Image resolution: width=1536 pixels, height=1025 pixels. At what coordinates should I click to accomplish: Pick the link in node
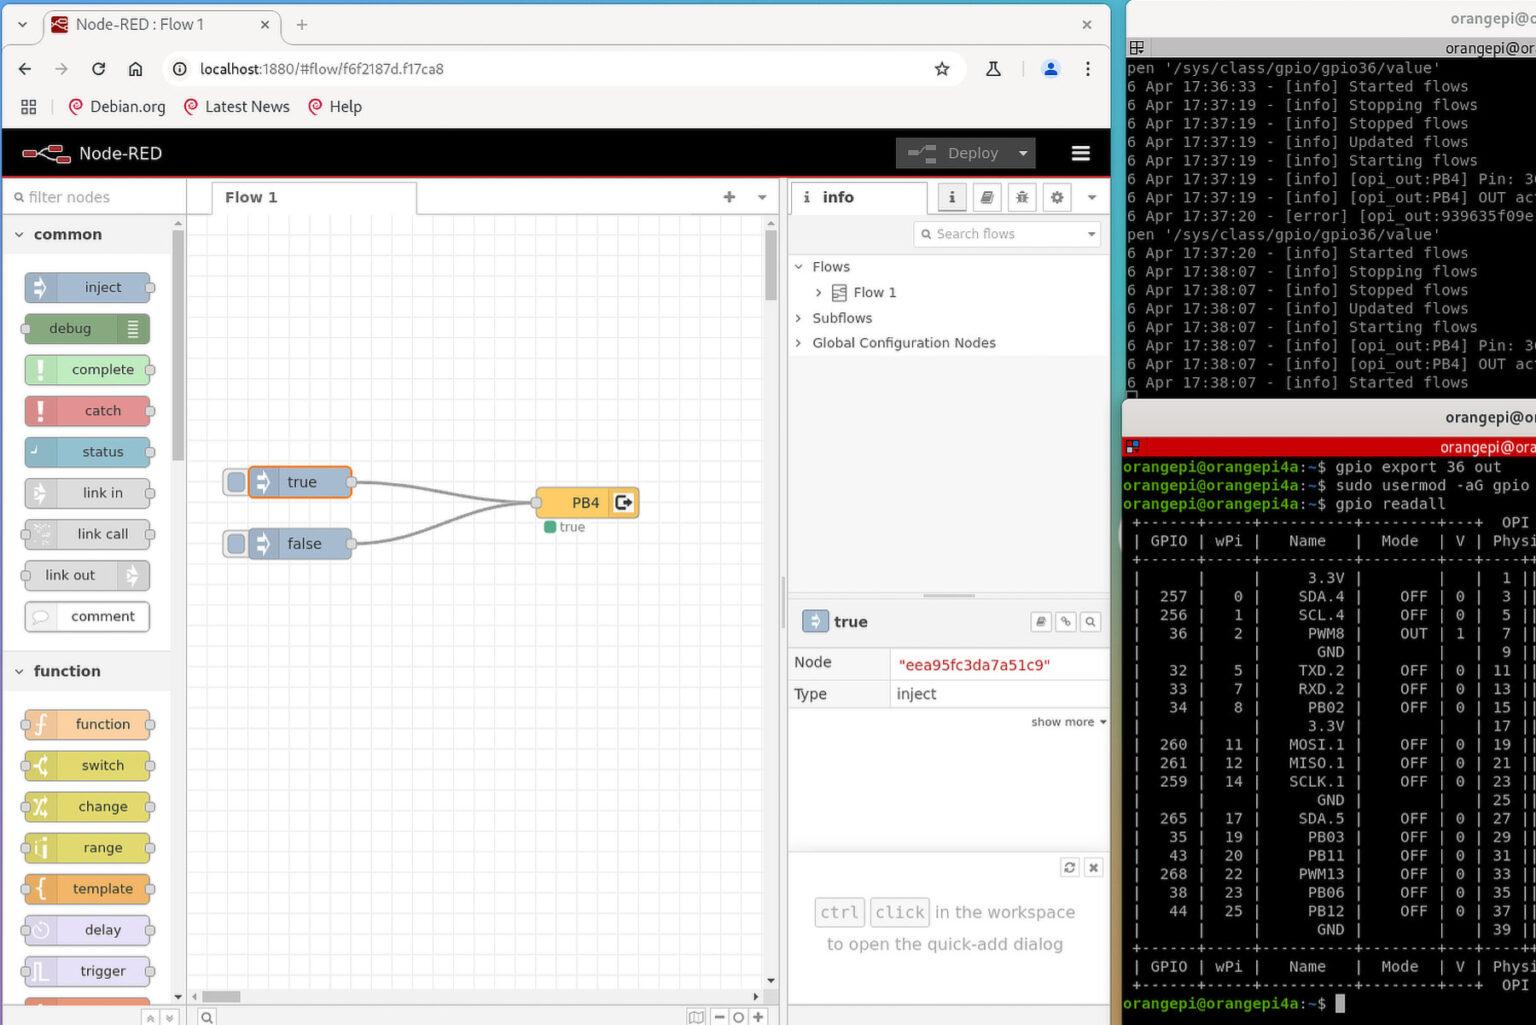(x=88, y=493)
